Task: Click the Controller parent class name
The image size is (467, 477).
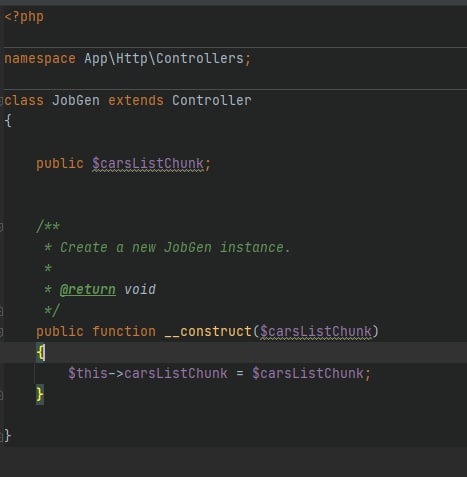Action: point(212,100)
